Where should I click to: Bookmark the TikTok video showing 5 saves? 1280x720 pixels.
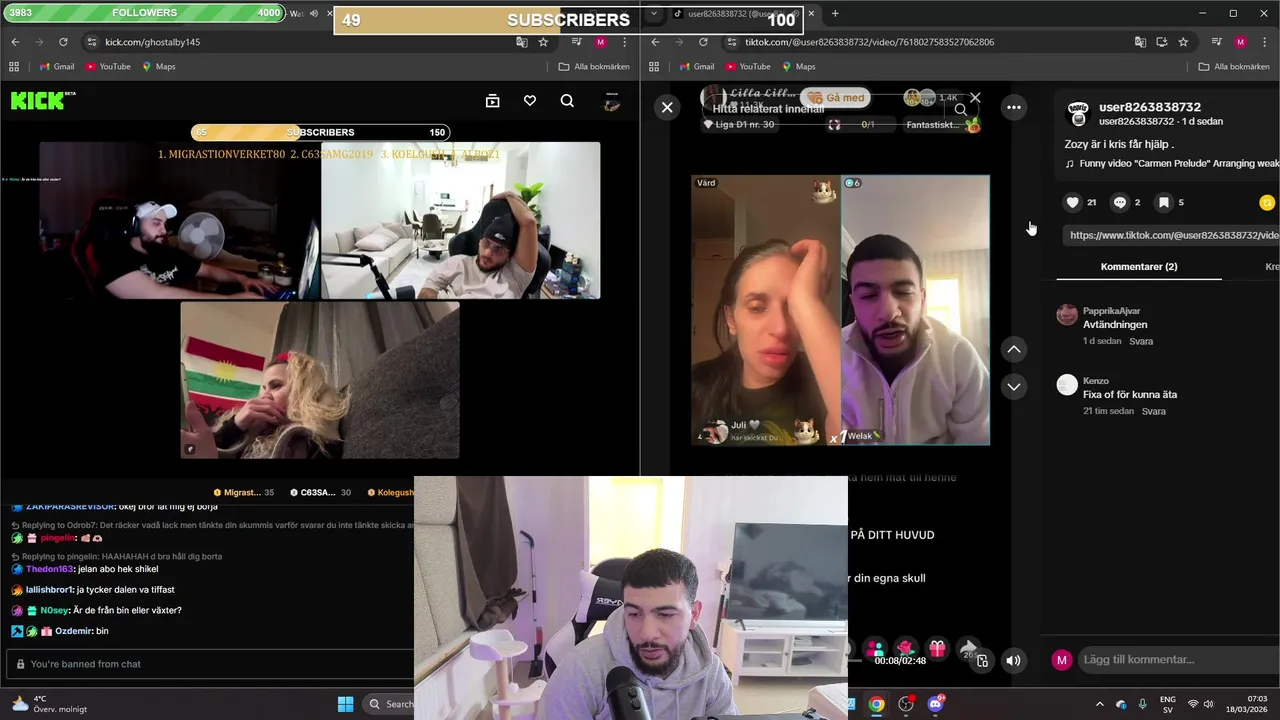click(x=1164, y=202)
